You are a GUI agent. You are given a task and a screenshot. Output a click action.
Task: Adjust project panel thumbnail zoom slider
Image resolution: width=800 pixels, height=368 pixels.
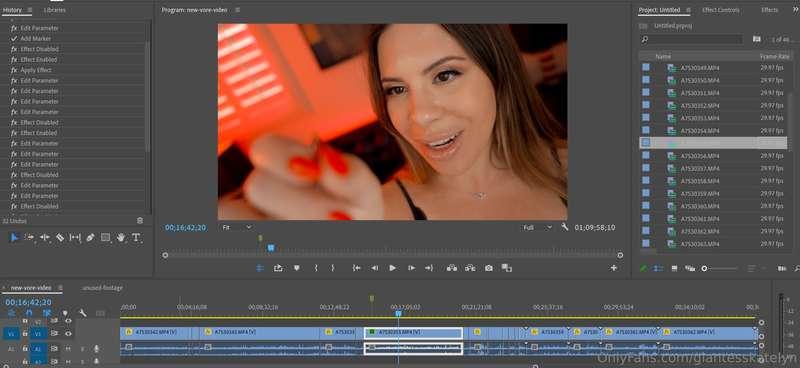(x=705, y=268)
